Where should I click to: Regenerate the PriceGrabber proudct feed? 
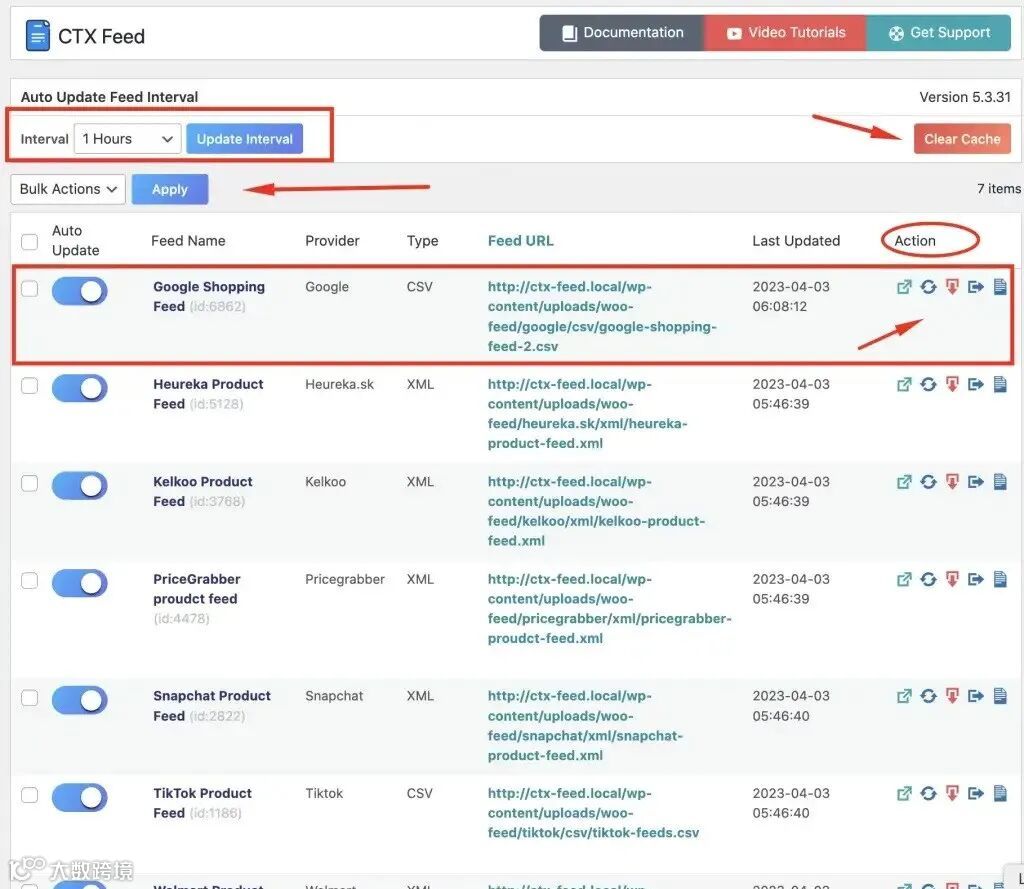pos(928,579)
